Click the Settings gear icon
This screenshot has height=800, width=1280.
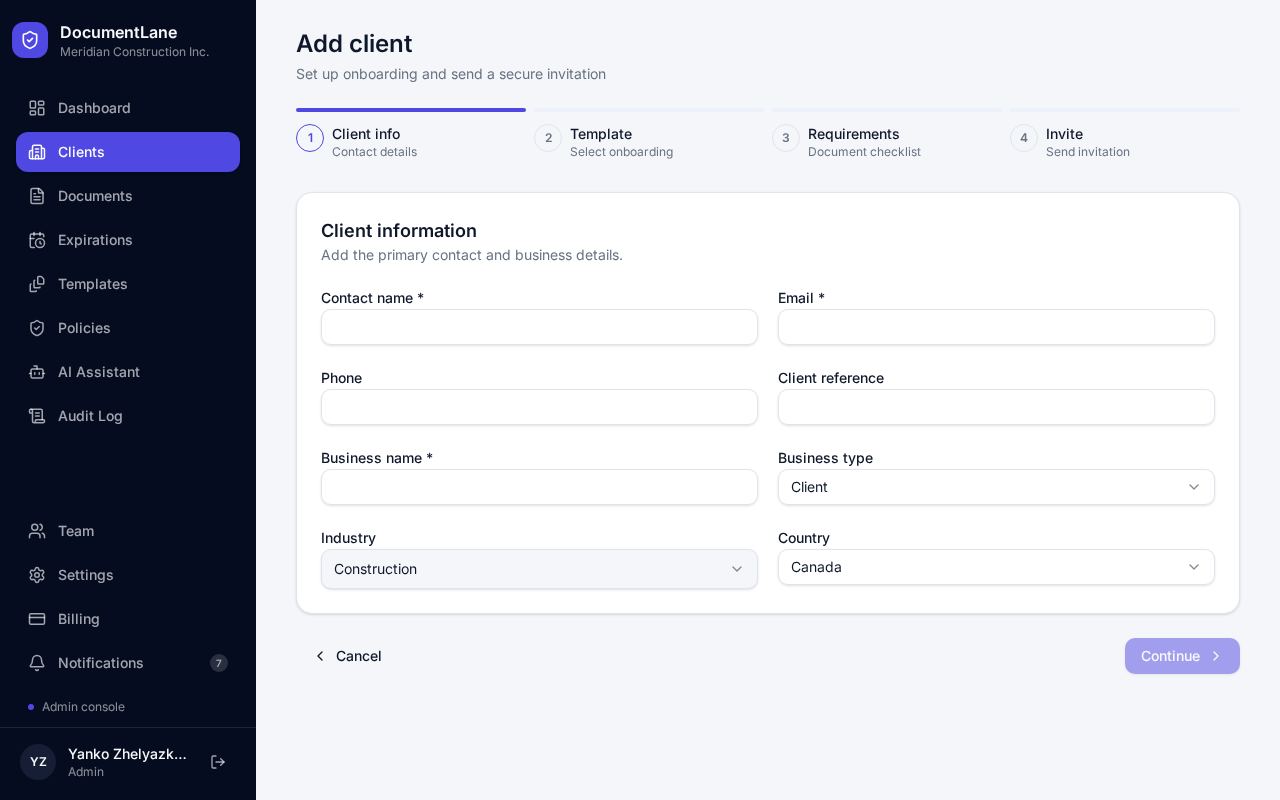coord(37,575)
